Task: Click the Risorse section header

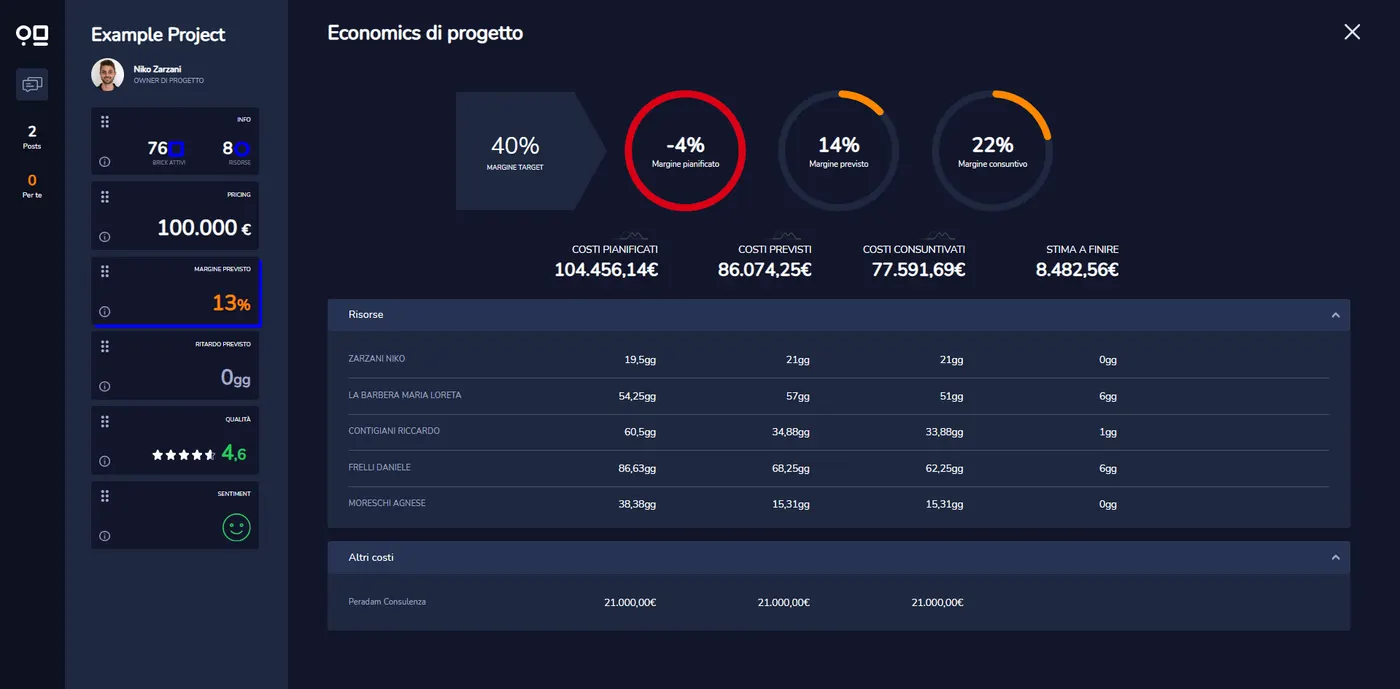Action: [838, 315]
